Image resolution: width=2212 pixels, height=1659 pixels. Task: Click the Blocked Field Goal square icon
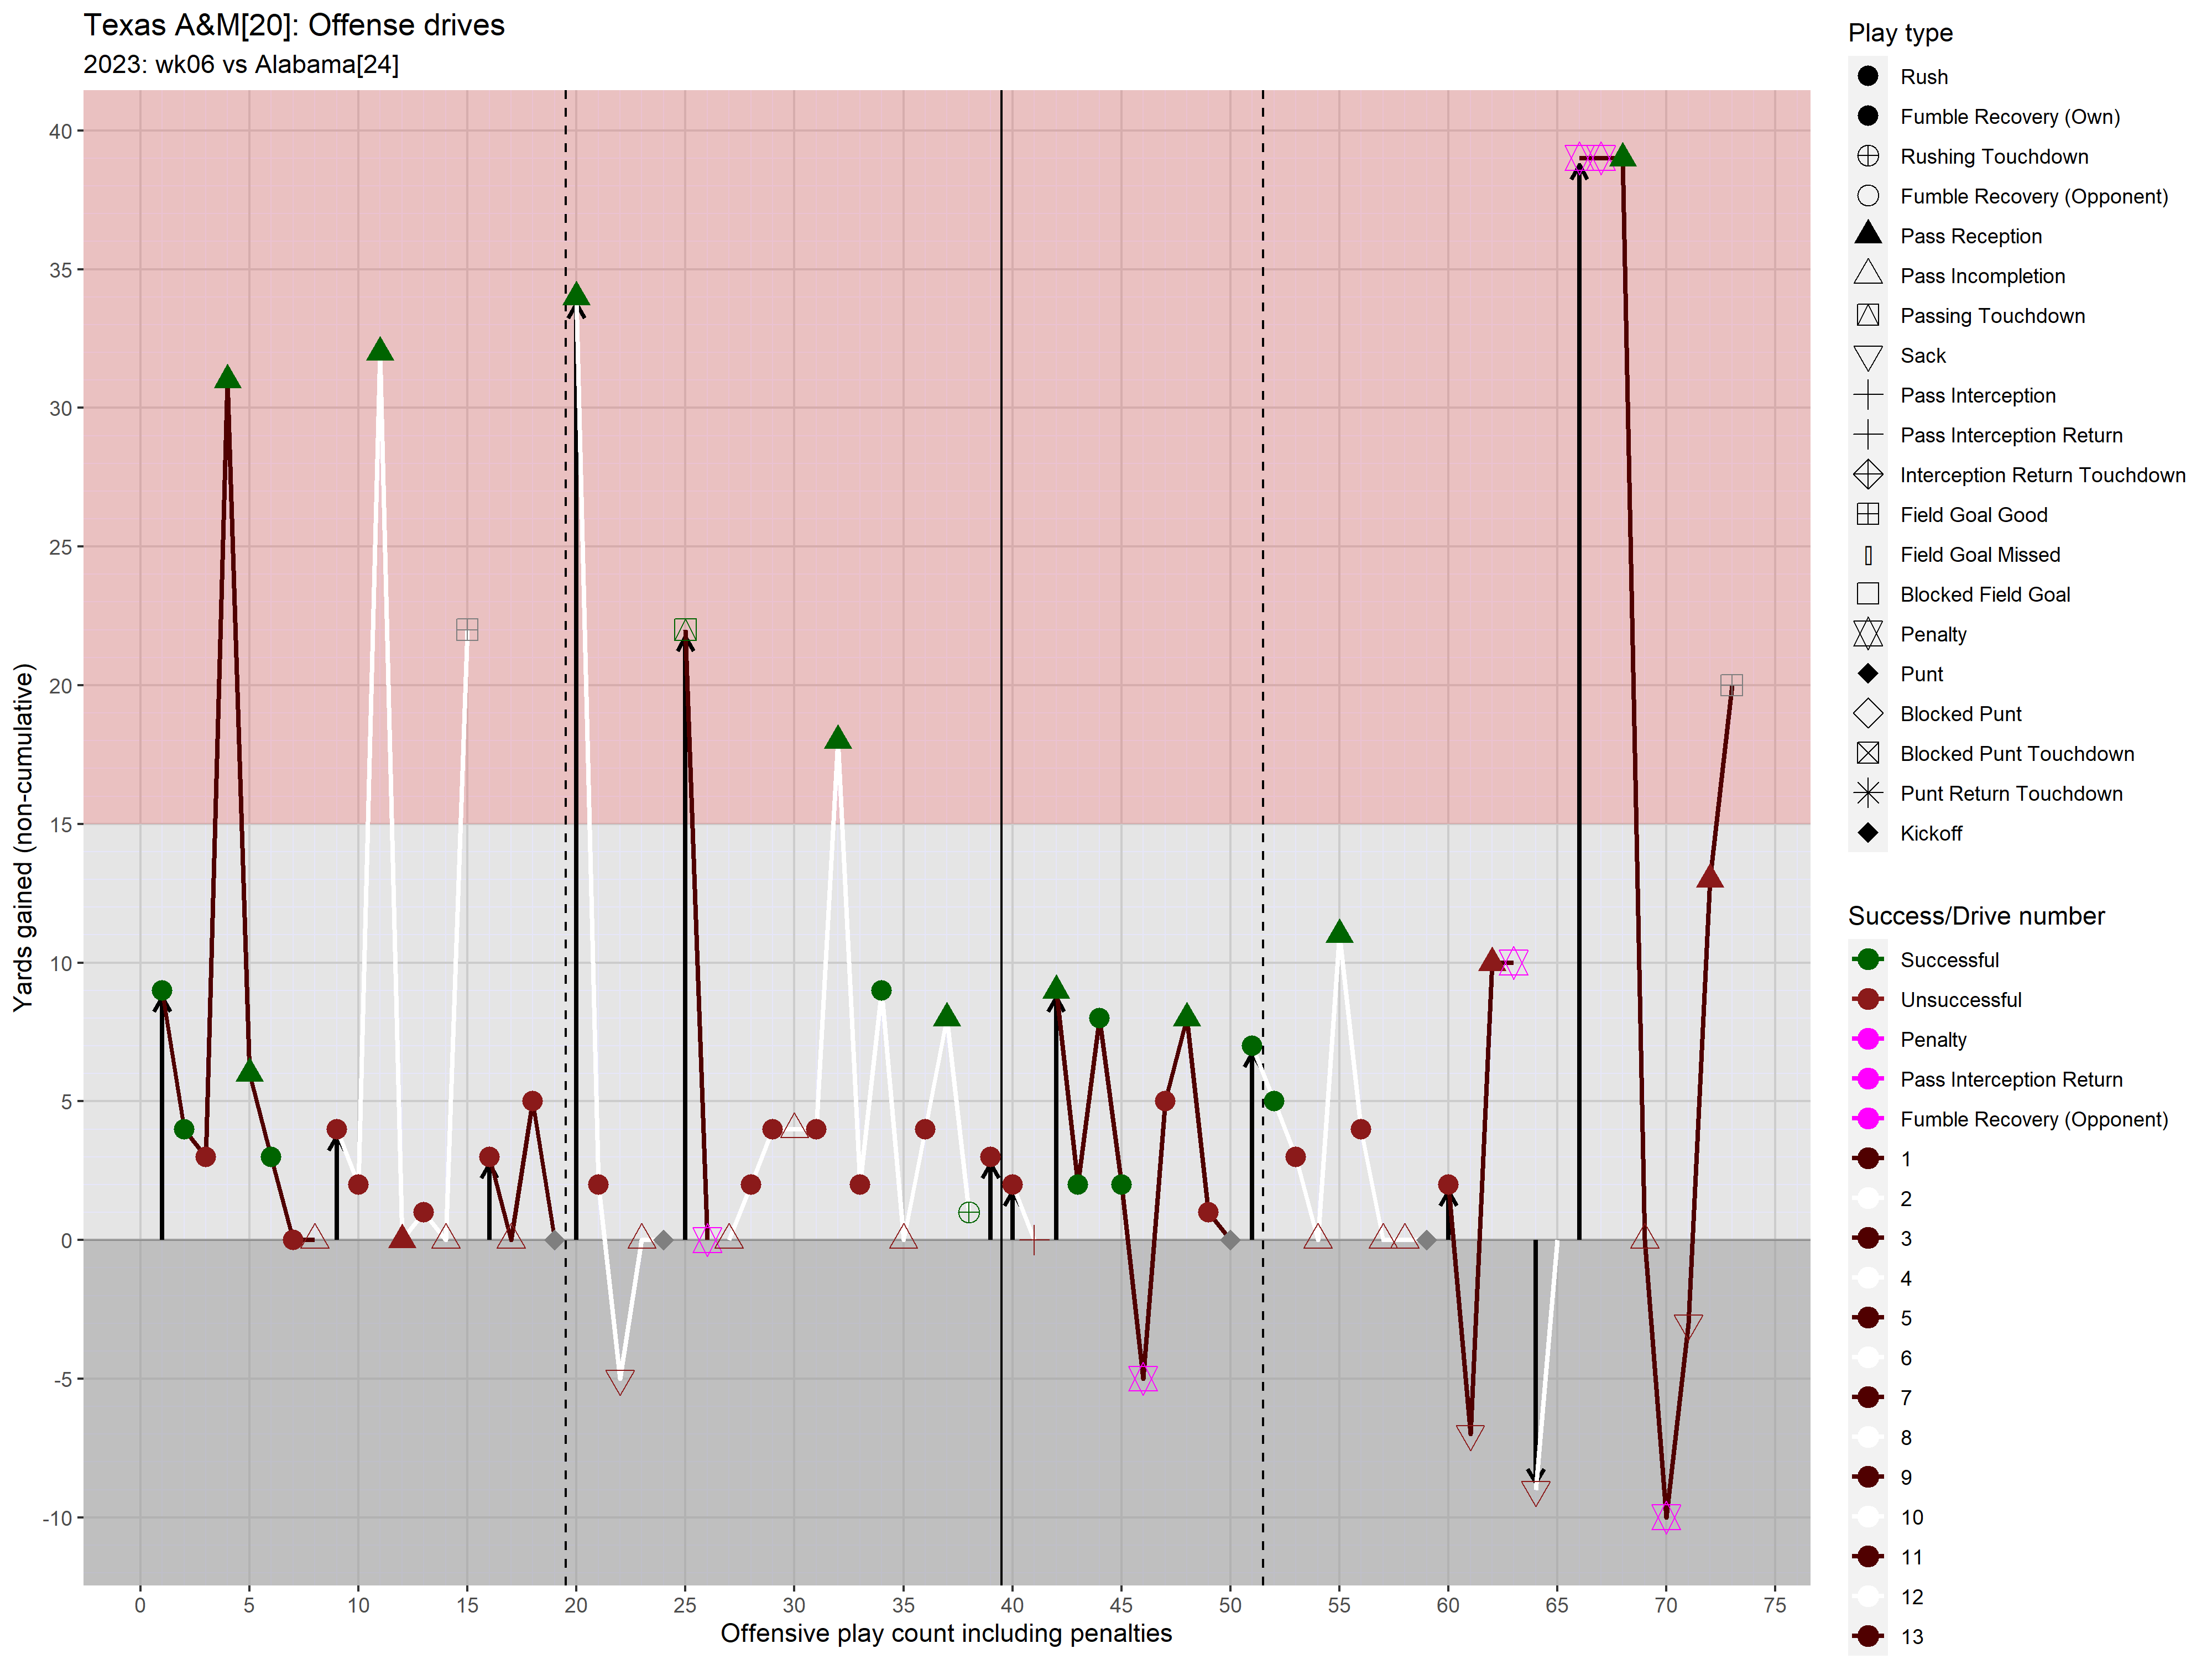[1867, 594]
